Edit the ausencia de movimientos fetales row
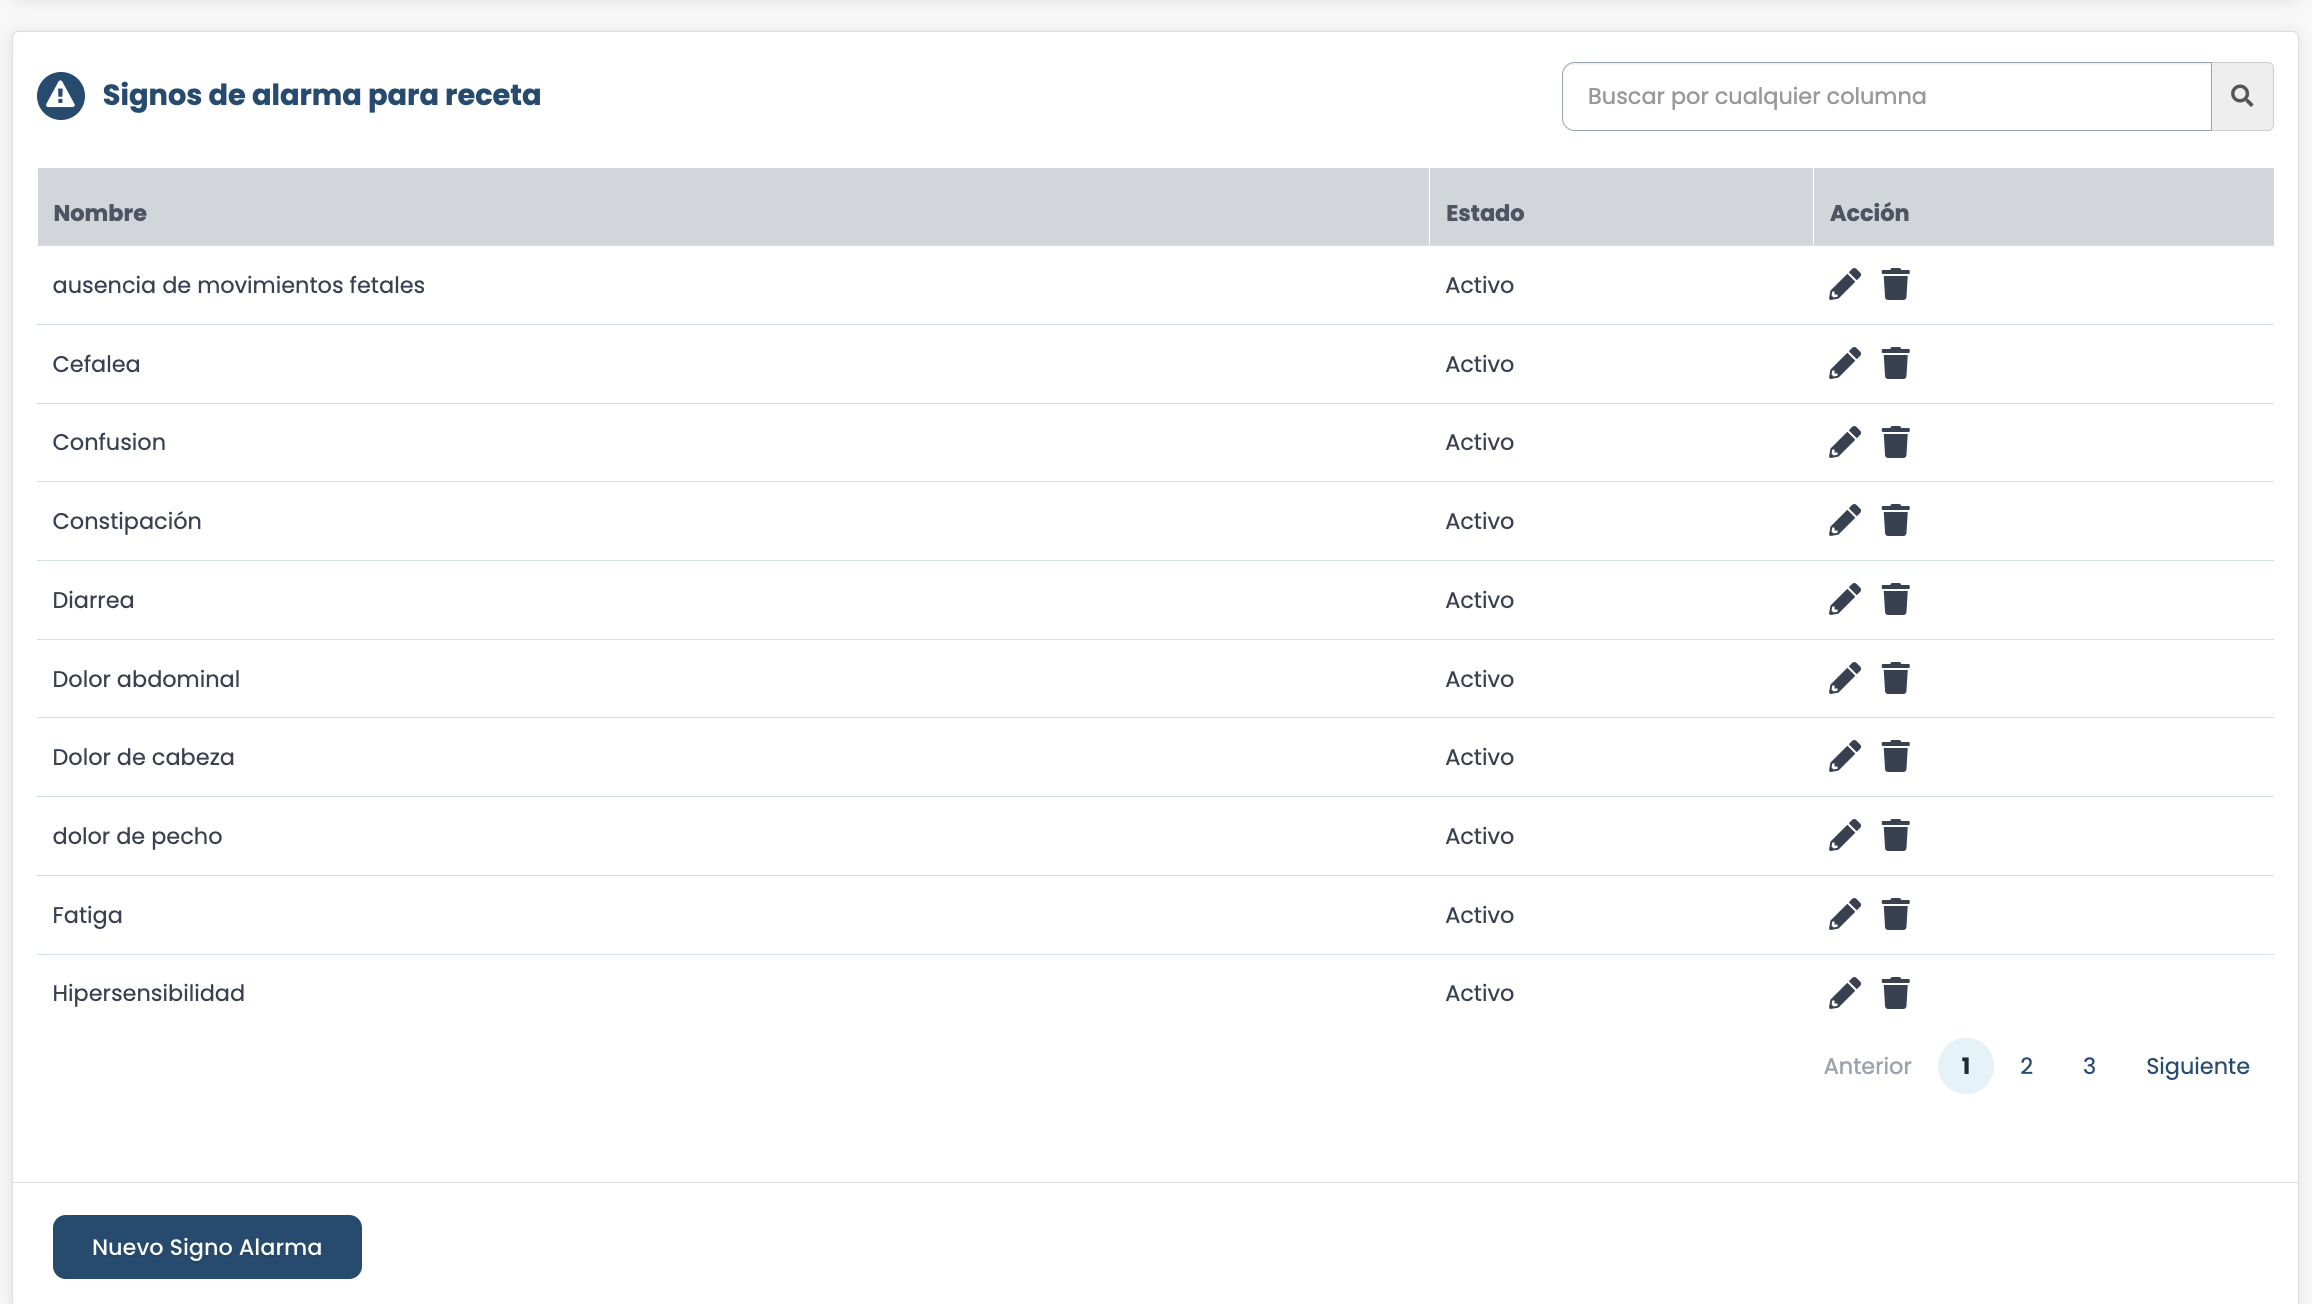Viewport: 2312px width, 1304px height. coord(1845,285)
